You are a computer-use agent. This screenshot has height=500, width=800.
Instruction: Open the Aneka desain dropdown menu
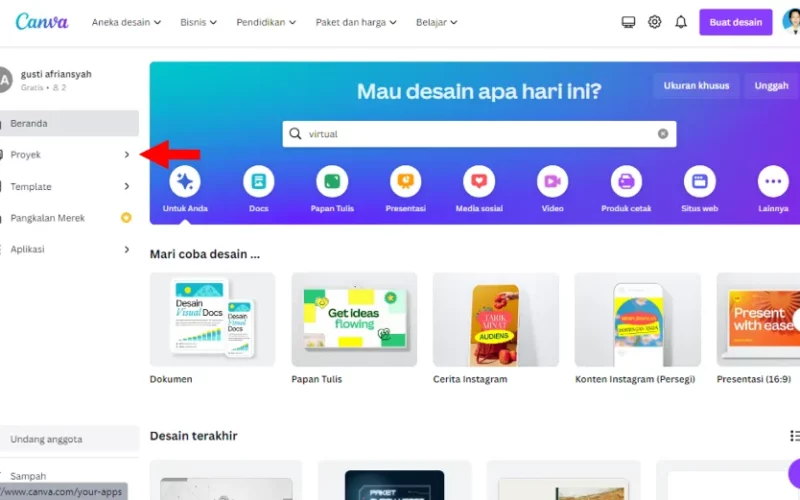pos(126,22)
